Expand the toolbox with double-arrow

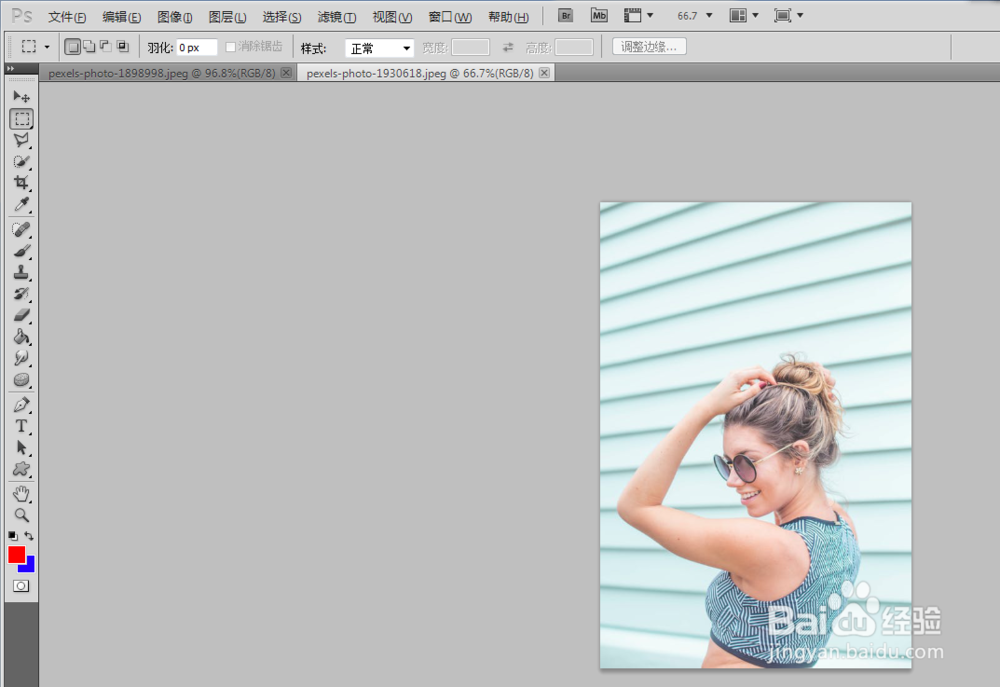[x=11, y=68]
